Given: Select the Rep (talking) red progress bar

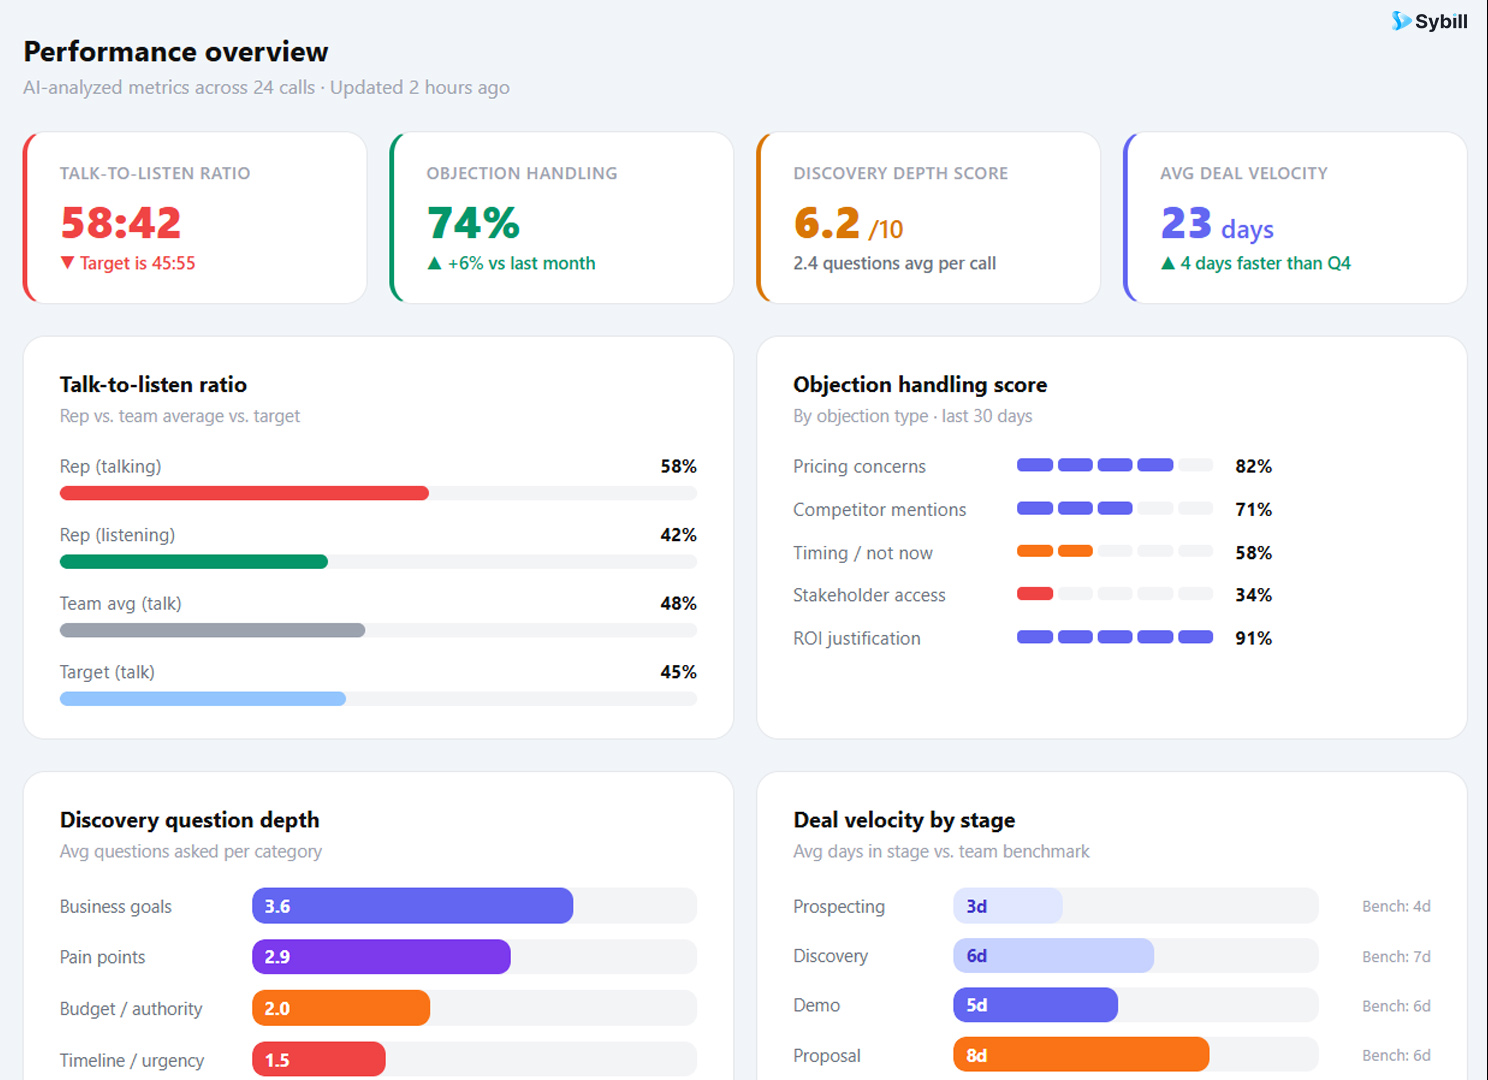Looking at the screenshot, I should pyautogui.click(x=244, y=493).
